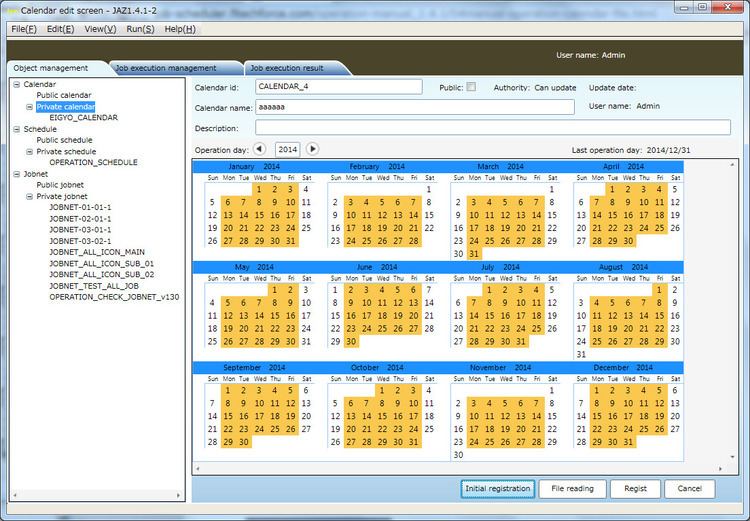
Task: Collapse the Calendar tree node
Action: pos(17,85)
